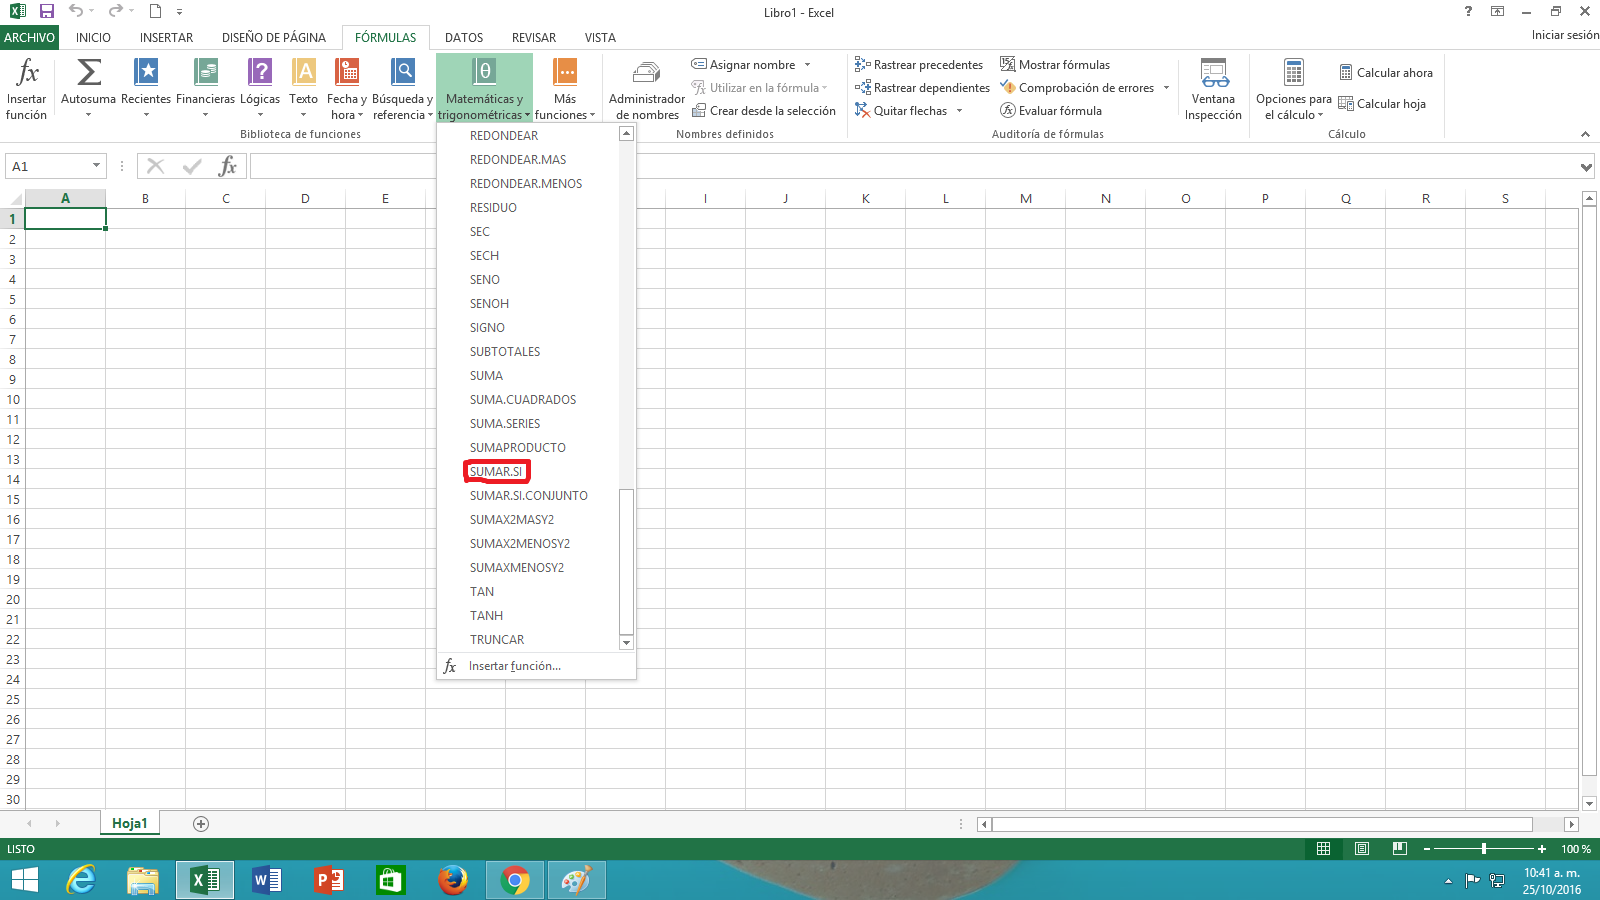Click the Autosuma sigma icon
This screenshot has width=1600, height=900.
[x=88, y=72]
